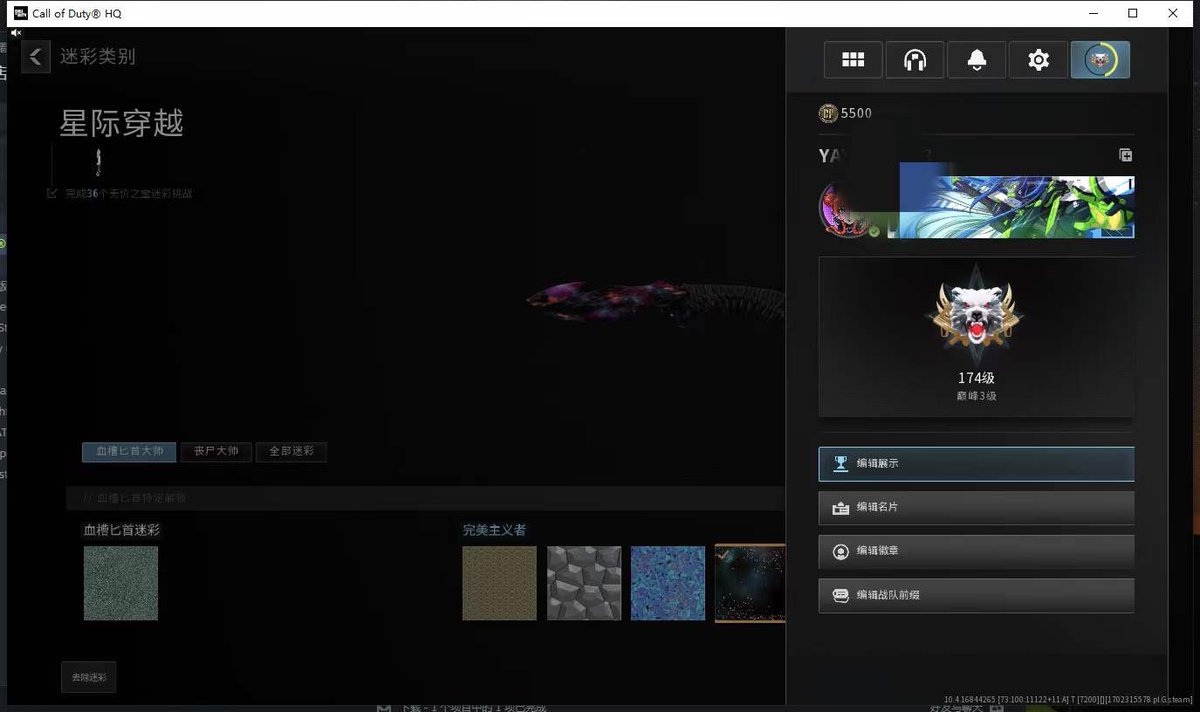Open the headset social icon

(x=915, y=60)
